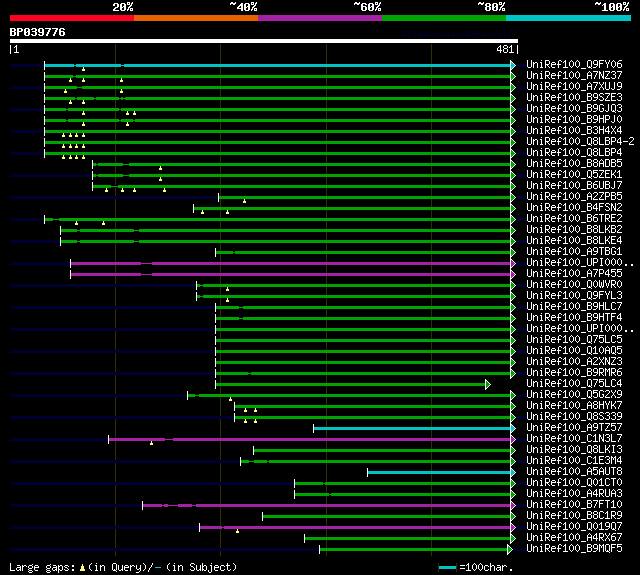Open the UniRef100_B8LKB2 entry
The width and height of the screenshot is (640, 575).
[574, 230]
